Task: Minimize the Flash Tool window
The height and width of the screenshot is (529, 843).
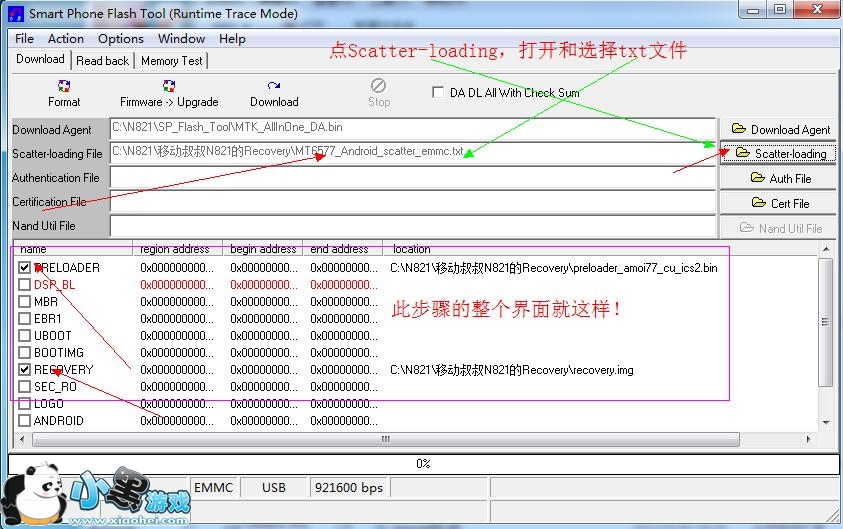Action: 753,10
